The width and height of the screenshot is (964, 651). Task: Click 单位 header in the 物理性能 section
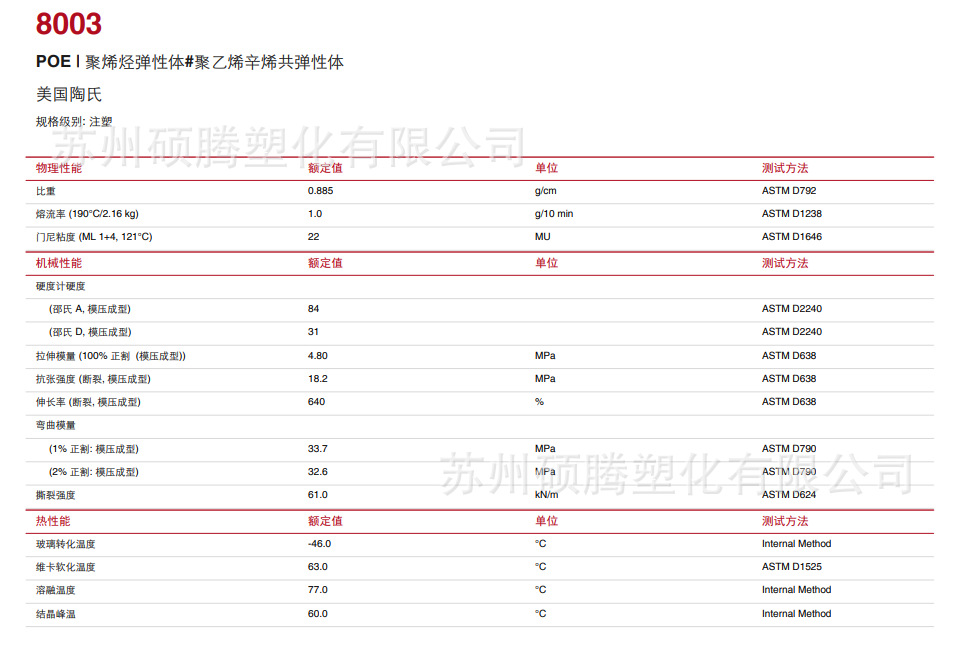tap(546, 168)
